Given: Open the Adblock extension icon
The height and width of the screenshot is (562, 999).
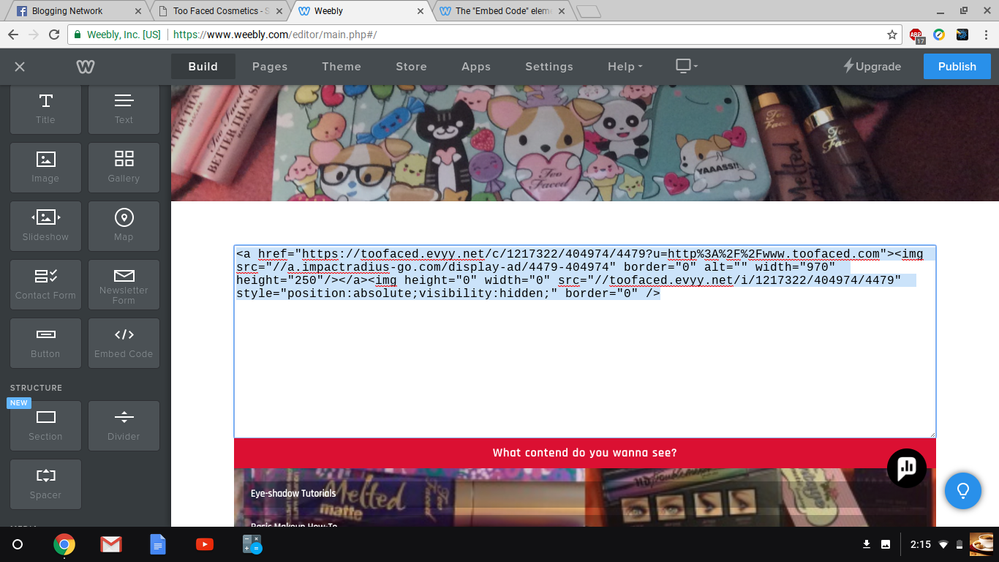Looking at the screenshot, I should pos(917,35).
